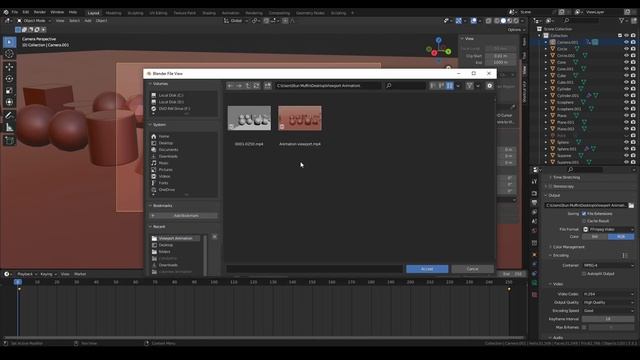Select BW color mode

click(595, 237)
